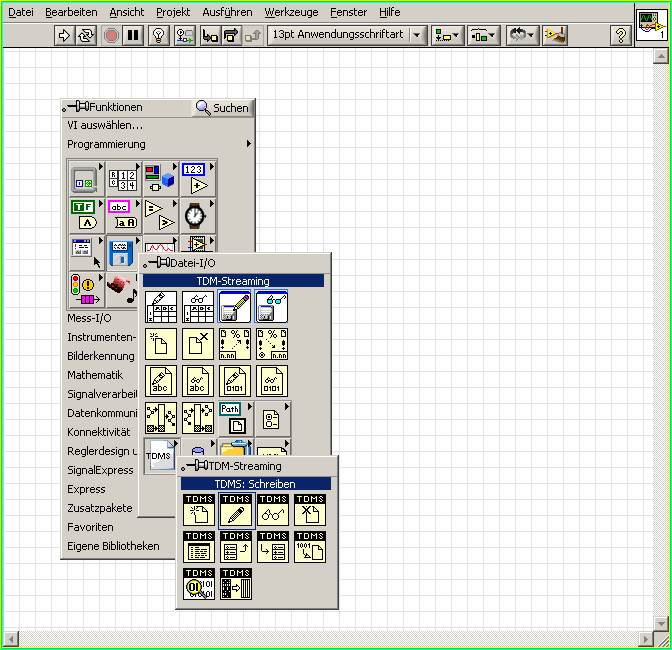Pause execution with the Pause button

coord(133,35)
